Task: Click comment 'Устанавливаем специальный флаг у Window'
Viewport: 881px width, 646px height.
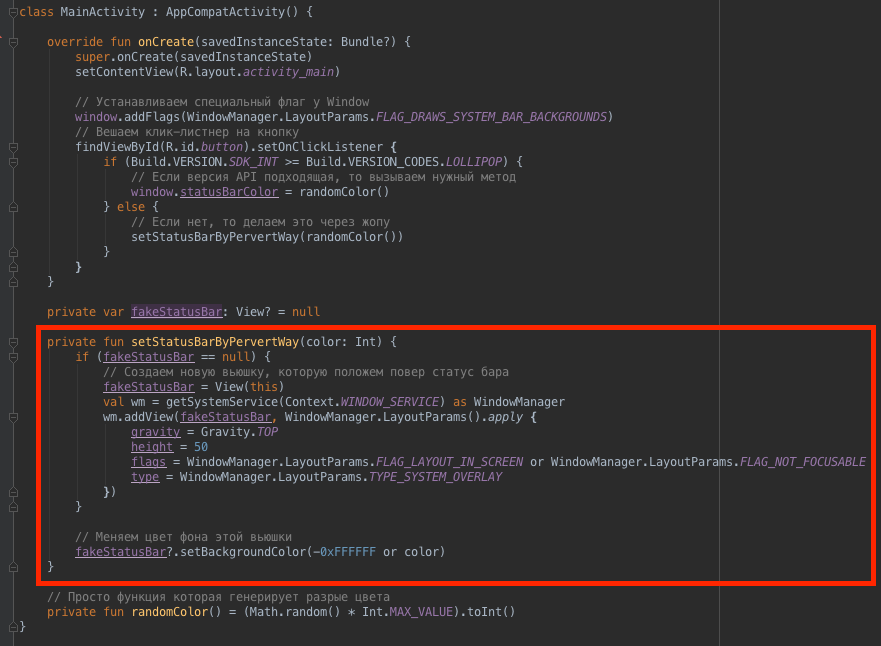Action: point(222,102)
